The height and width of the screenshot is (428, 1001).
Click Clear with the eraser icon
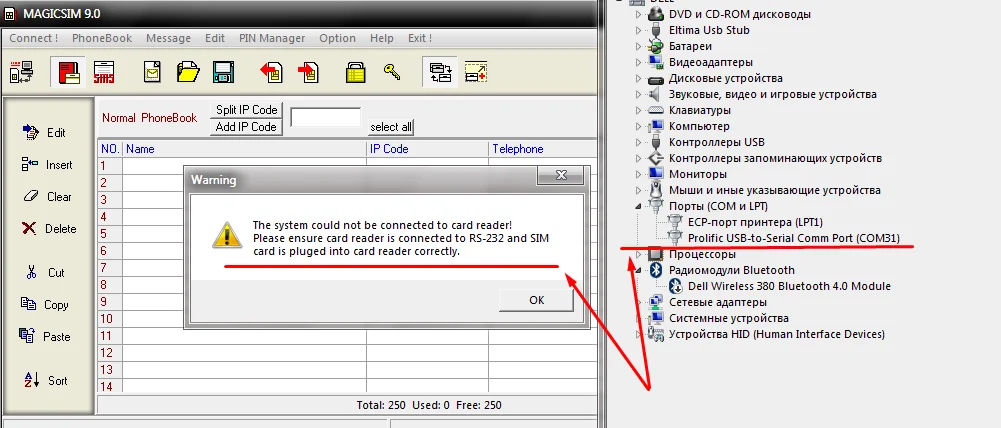click(x=47, y=197)
